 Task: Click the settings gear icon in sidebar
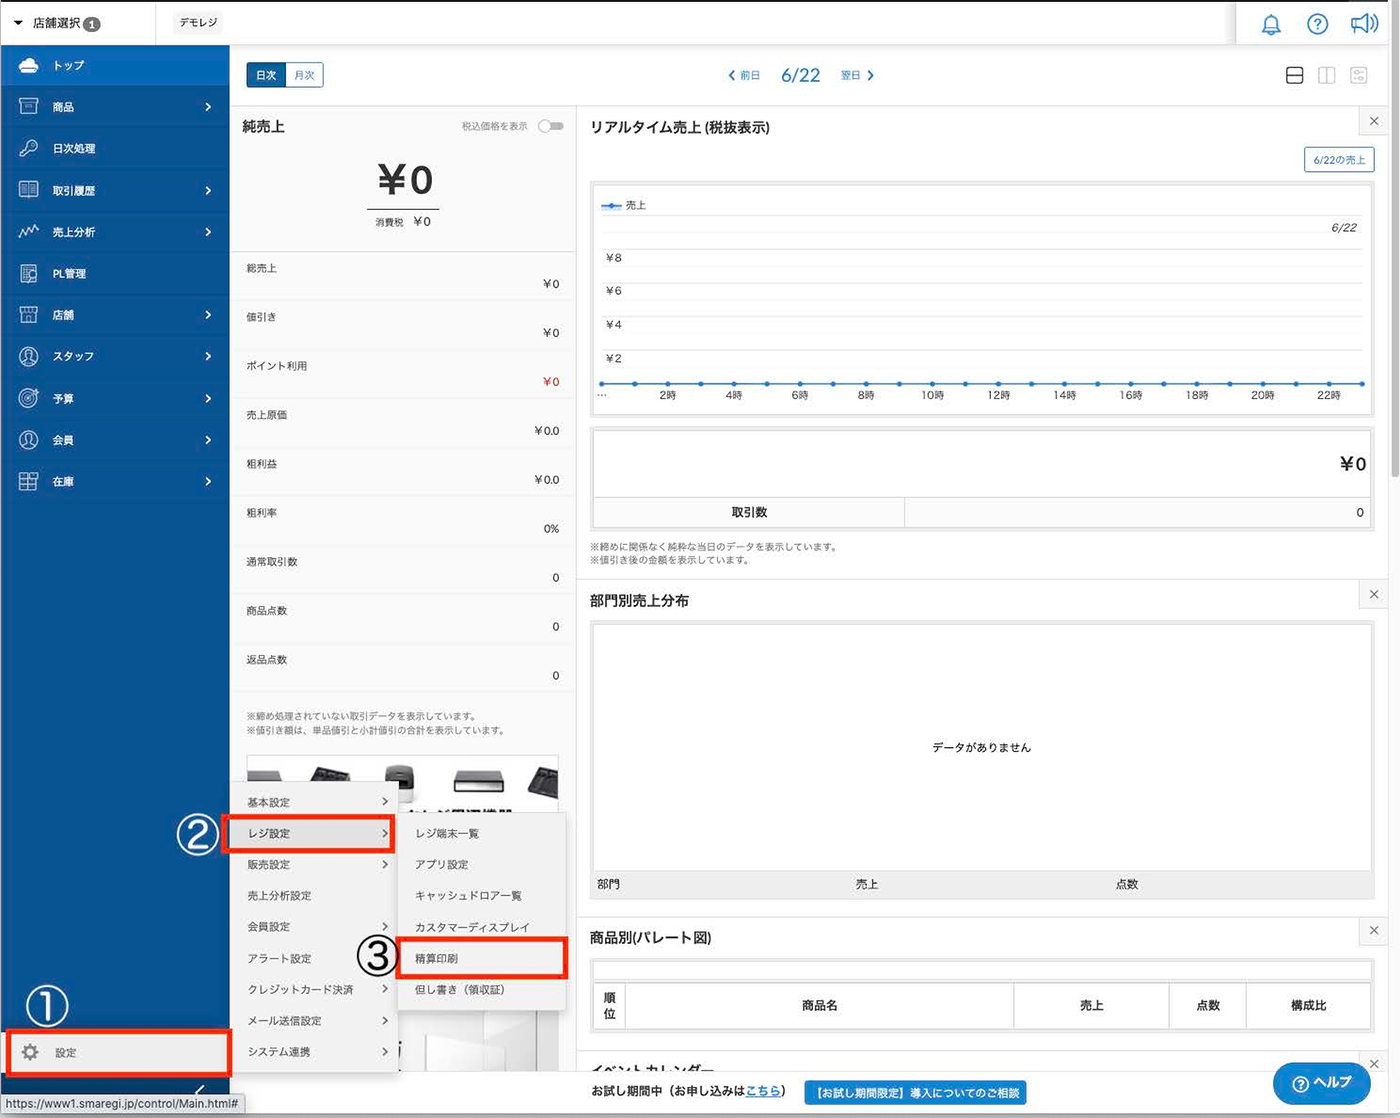coord(31,1052)
